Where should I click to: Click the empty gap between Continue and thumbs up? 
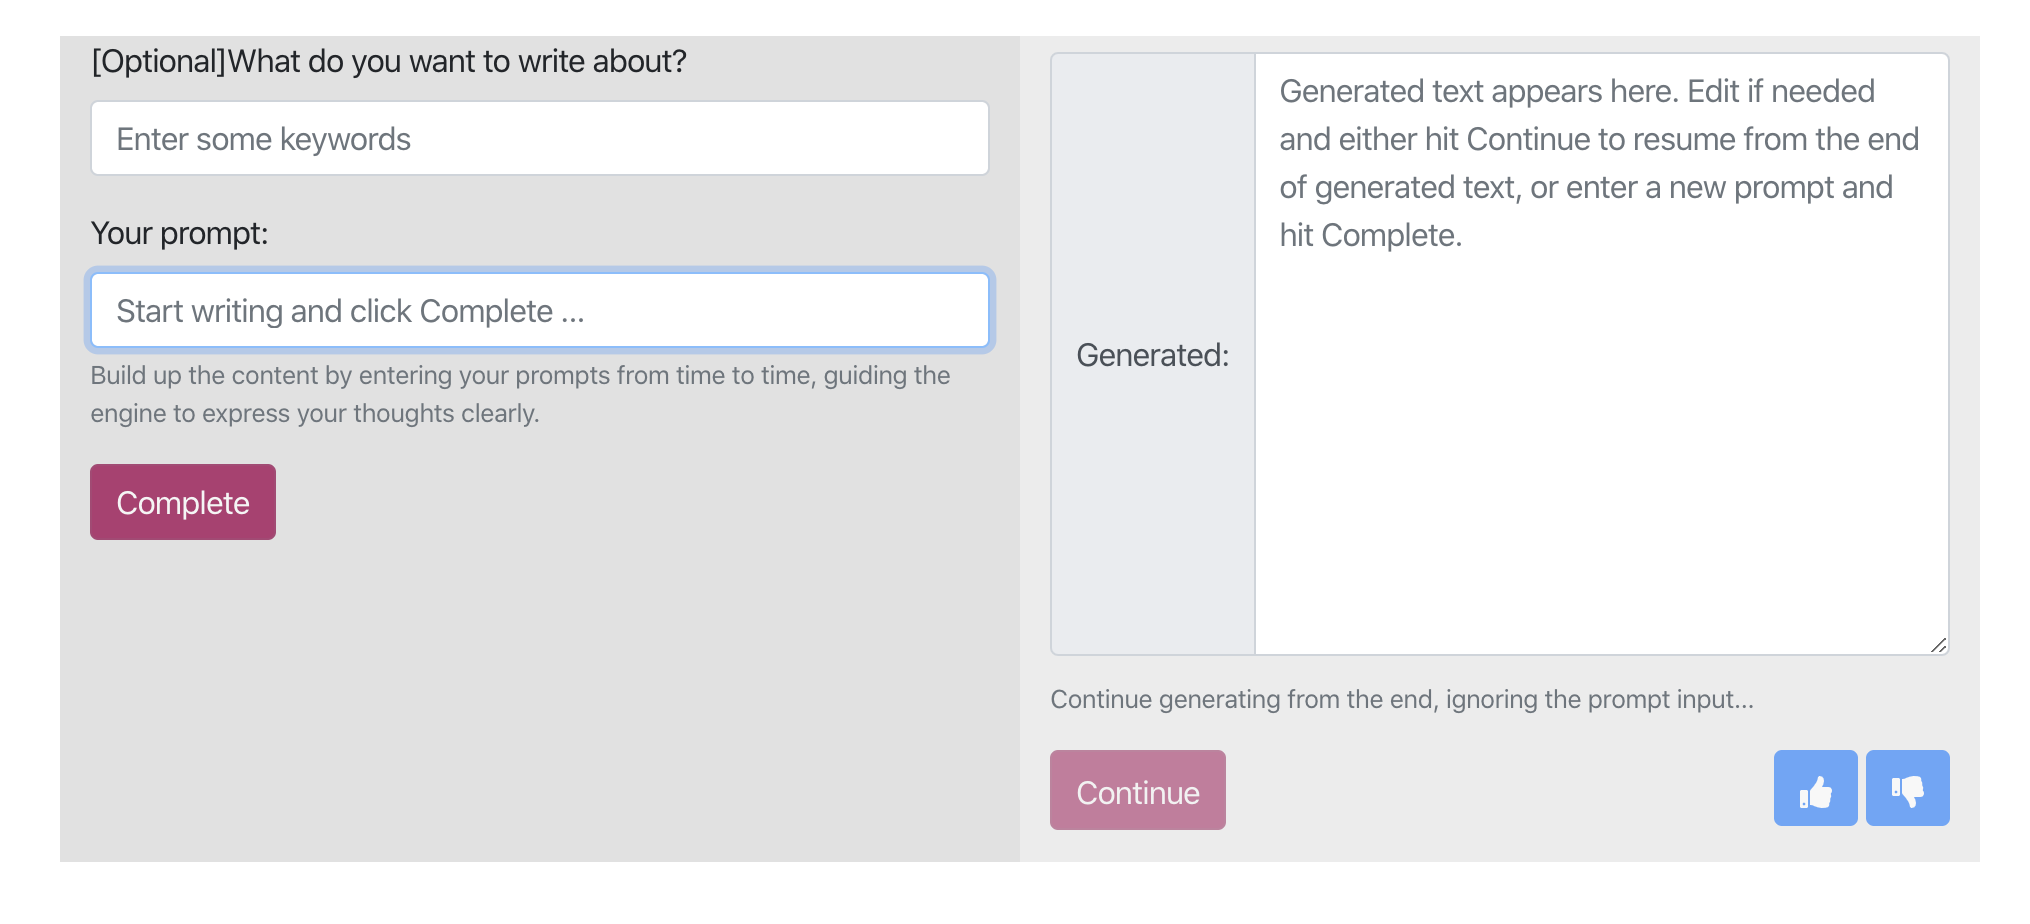1500,790
